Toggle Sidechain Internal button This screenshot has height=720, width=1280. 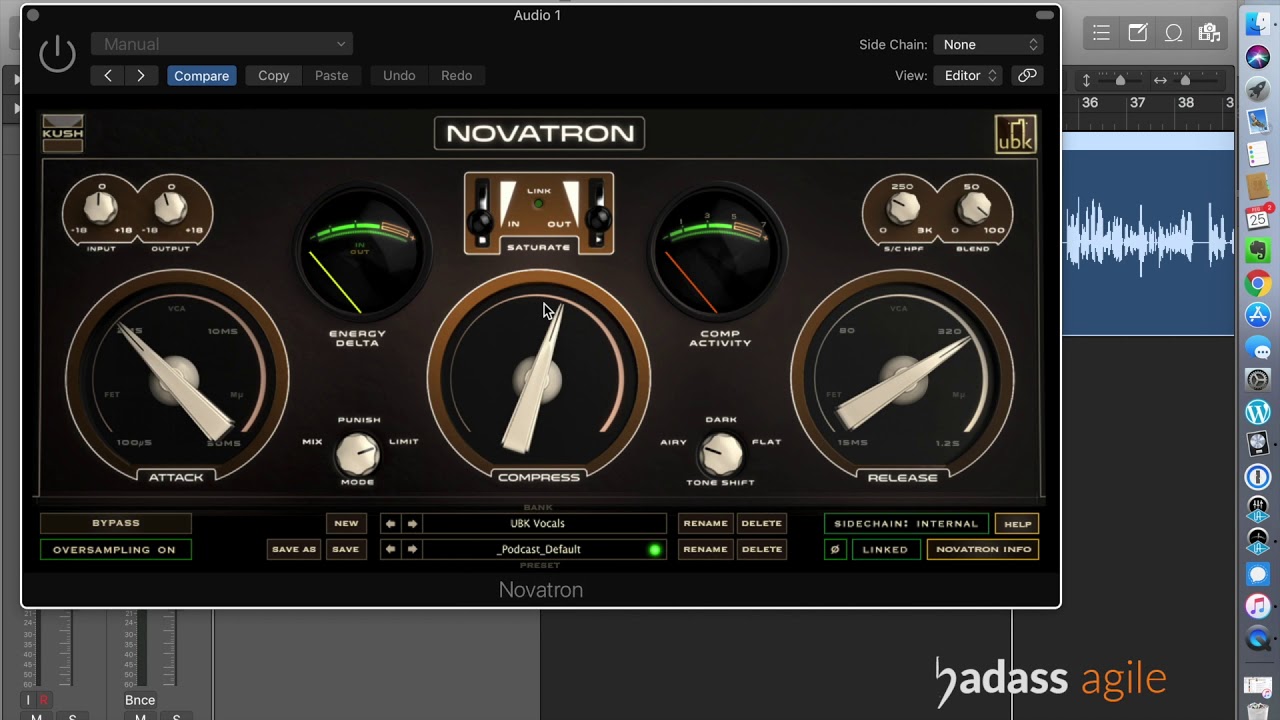pyautogui.click(x=906, y=523)
